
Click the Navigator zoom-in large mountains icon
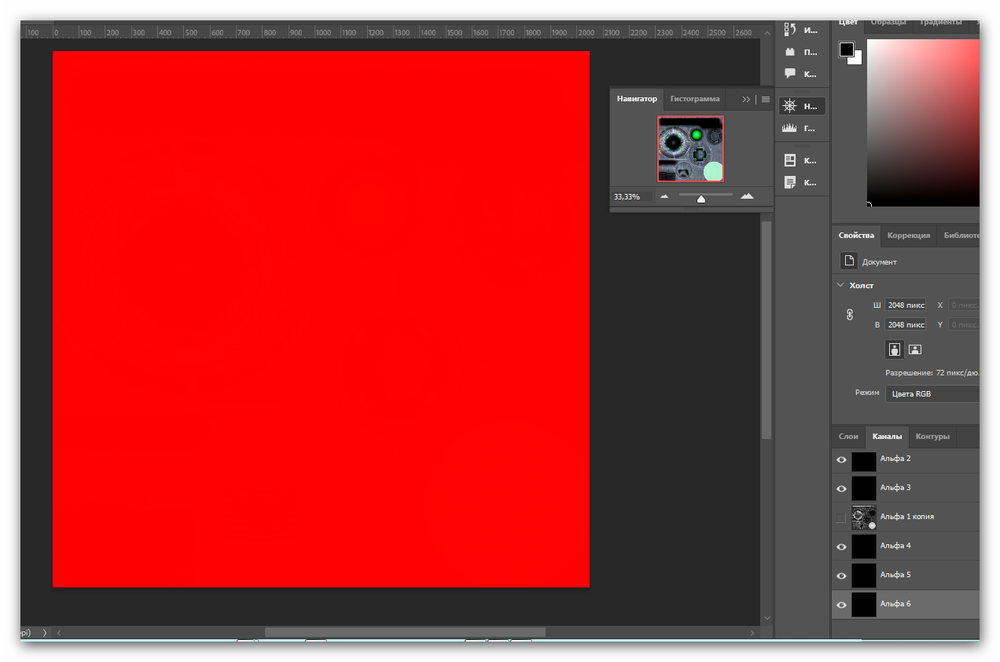(747, 196)
